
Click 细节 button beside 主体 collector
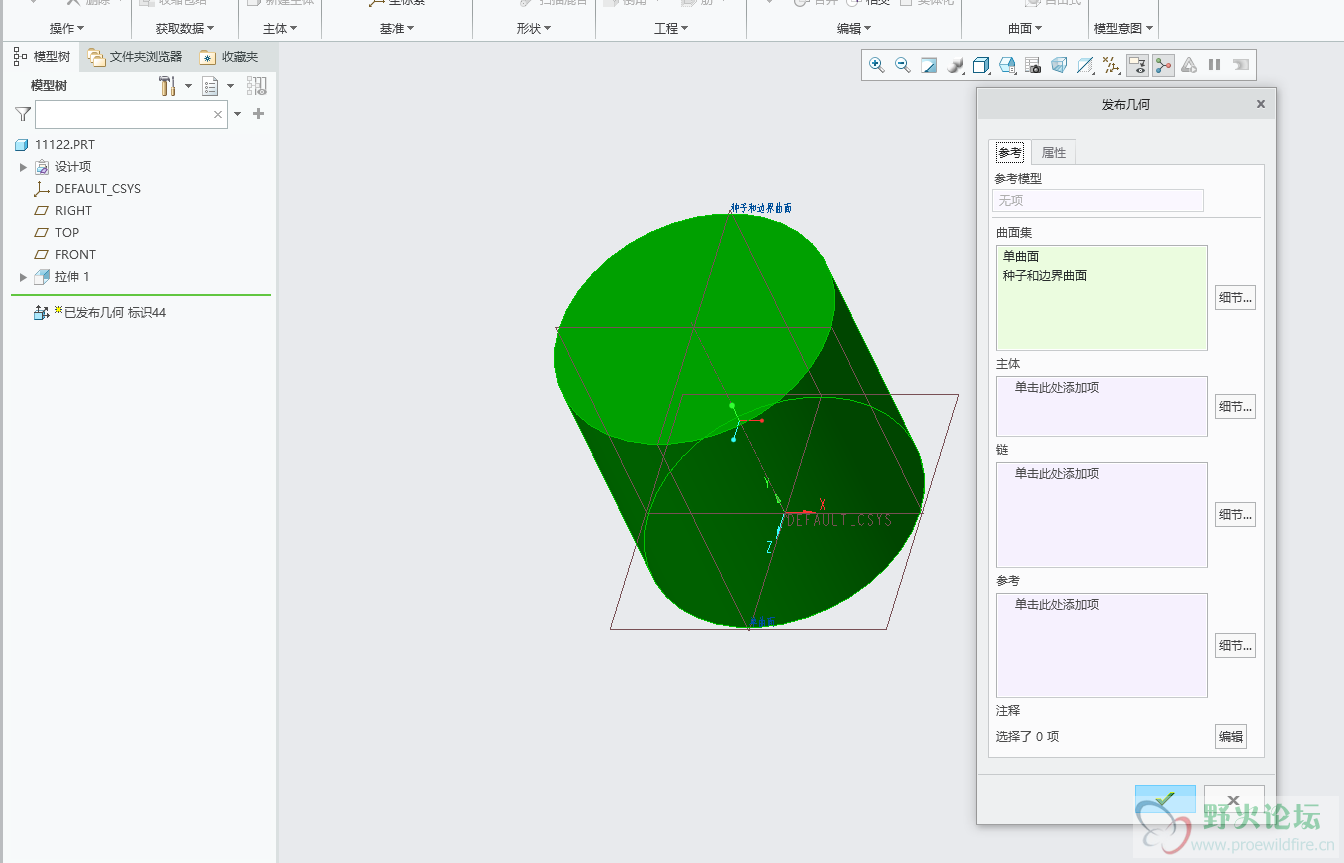(1235, 406)
